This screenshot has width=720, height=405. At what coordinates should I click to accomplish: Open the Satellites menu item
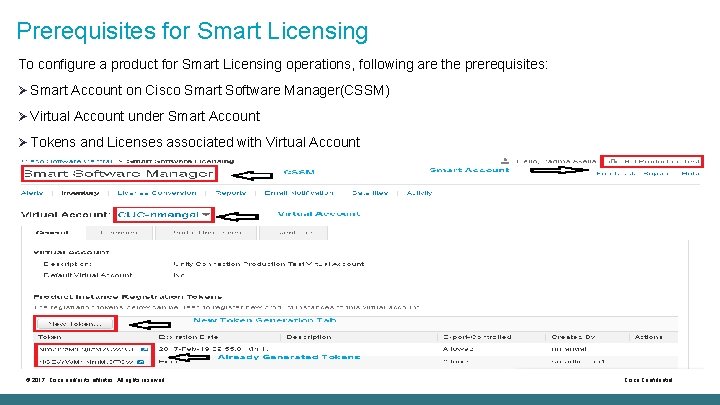pos(370,193)
